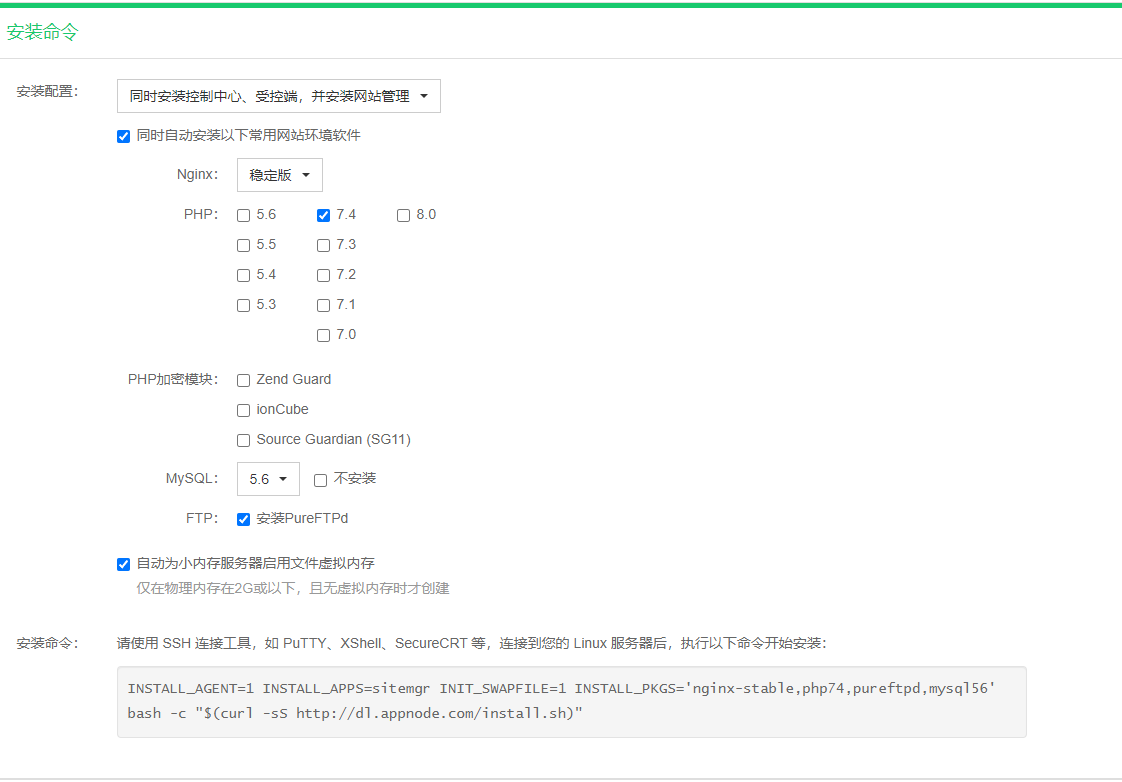The width and height of the screenshot is (1122, 782).
Task: Click the 安装命令 section heading
Action: 42,32
